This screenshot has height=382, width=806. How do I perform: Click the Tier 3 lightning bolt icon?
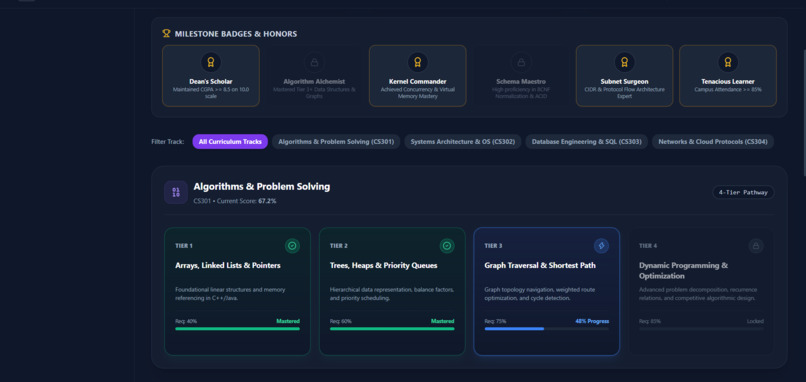pos(601,246)
